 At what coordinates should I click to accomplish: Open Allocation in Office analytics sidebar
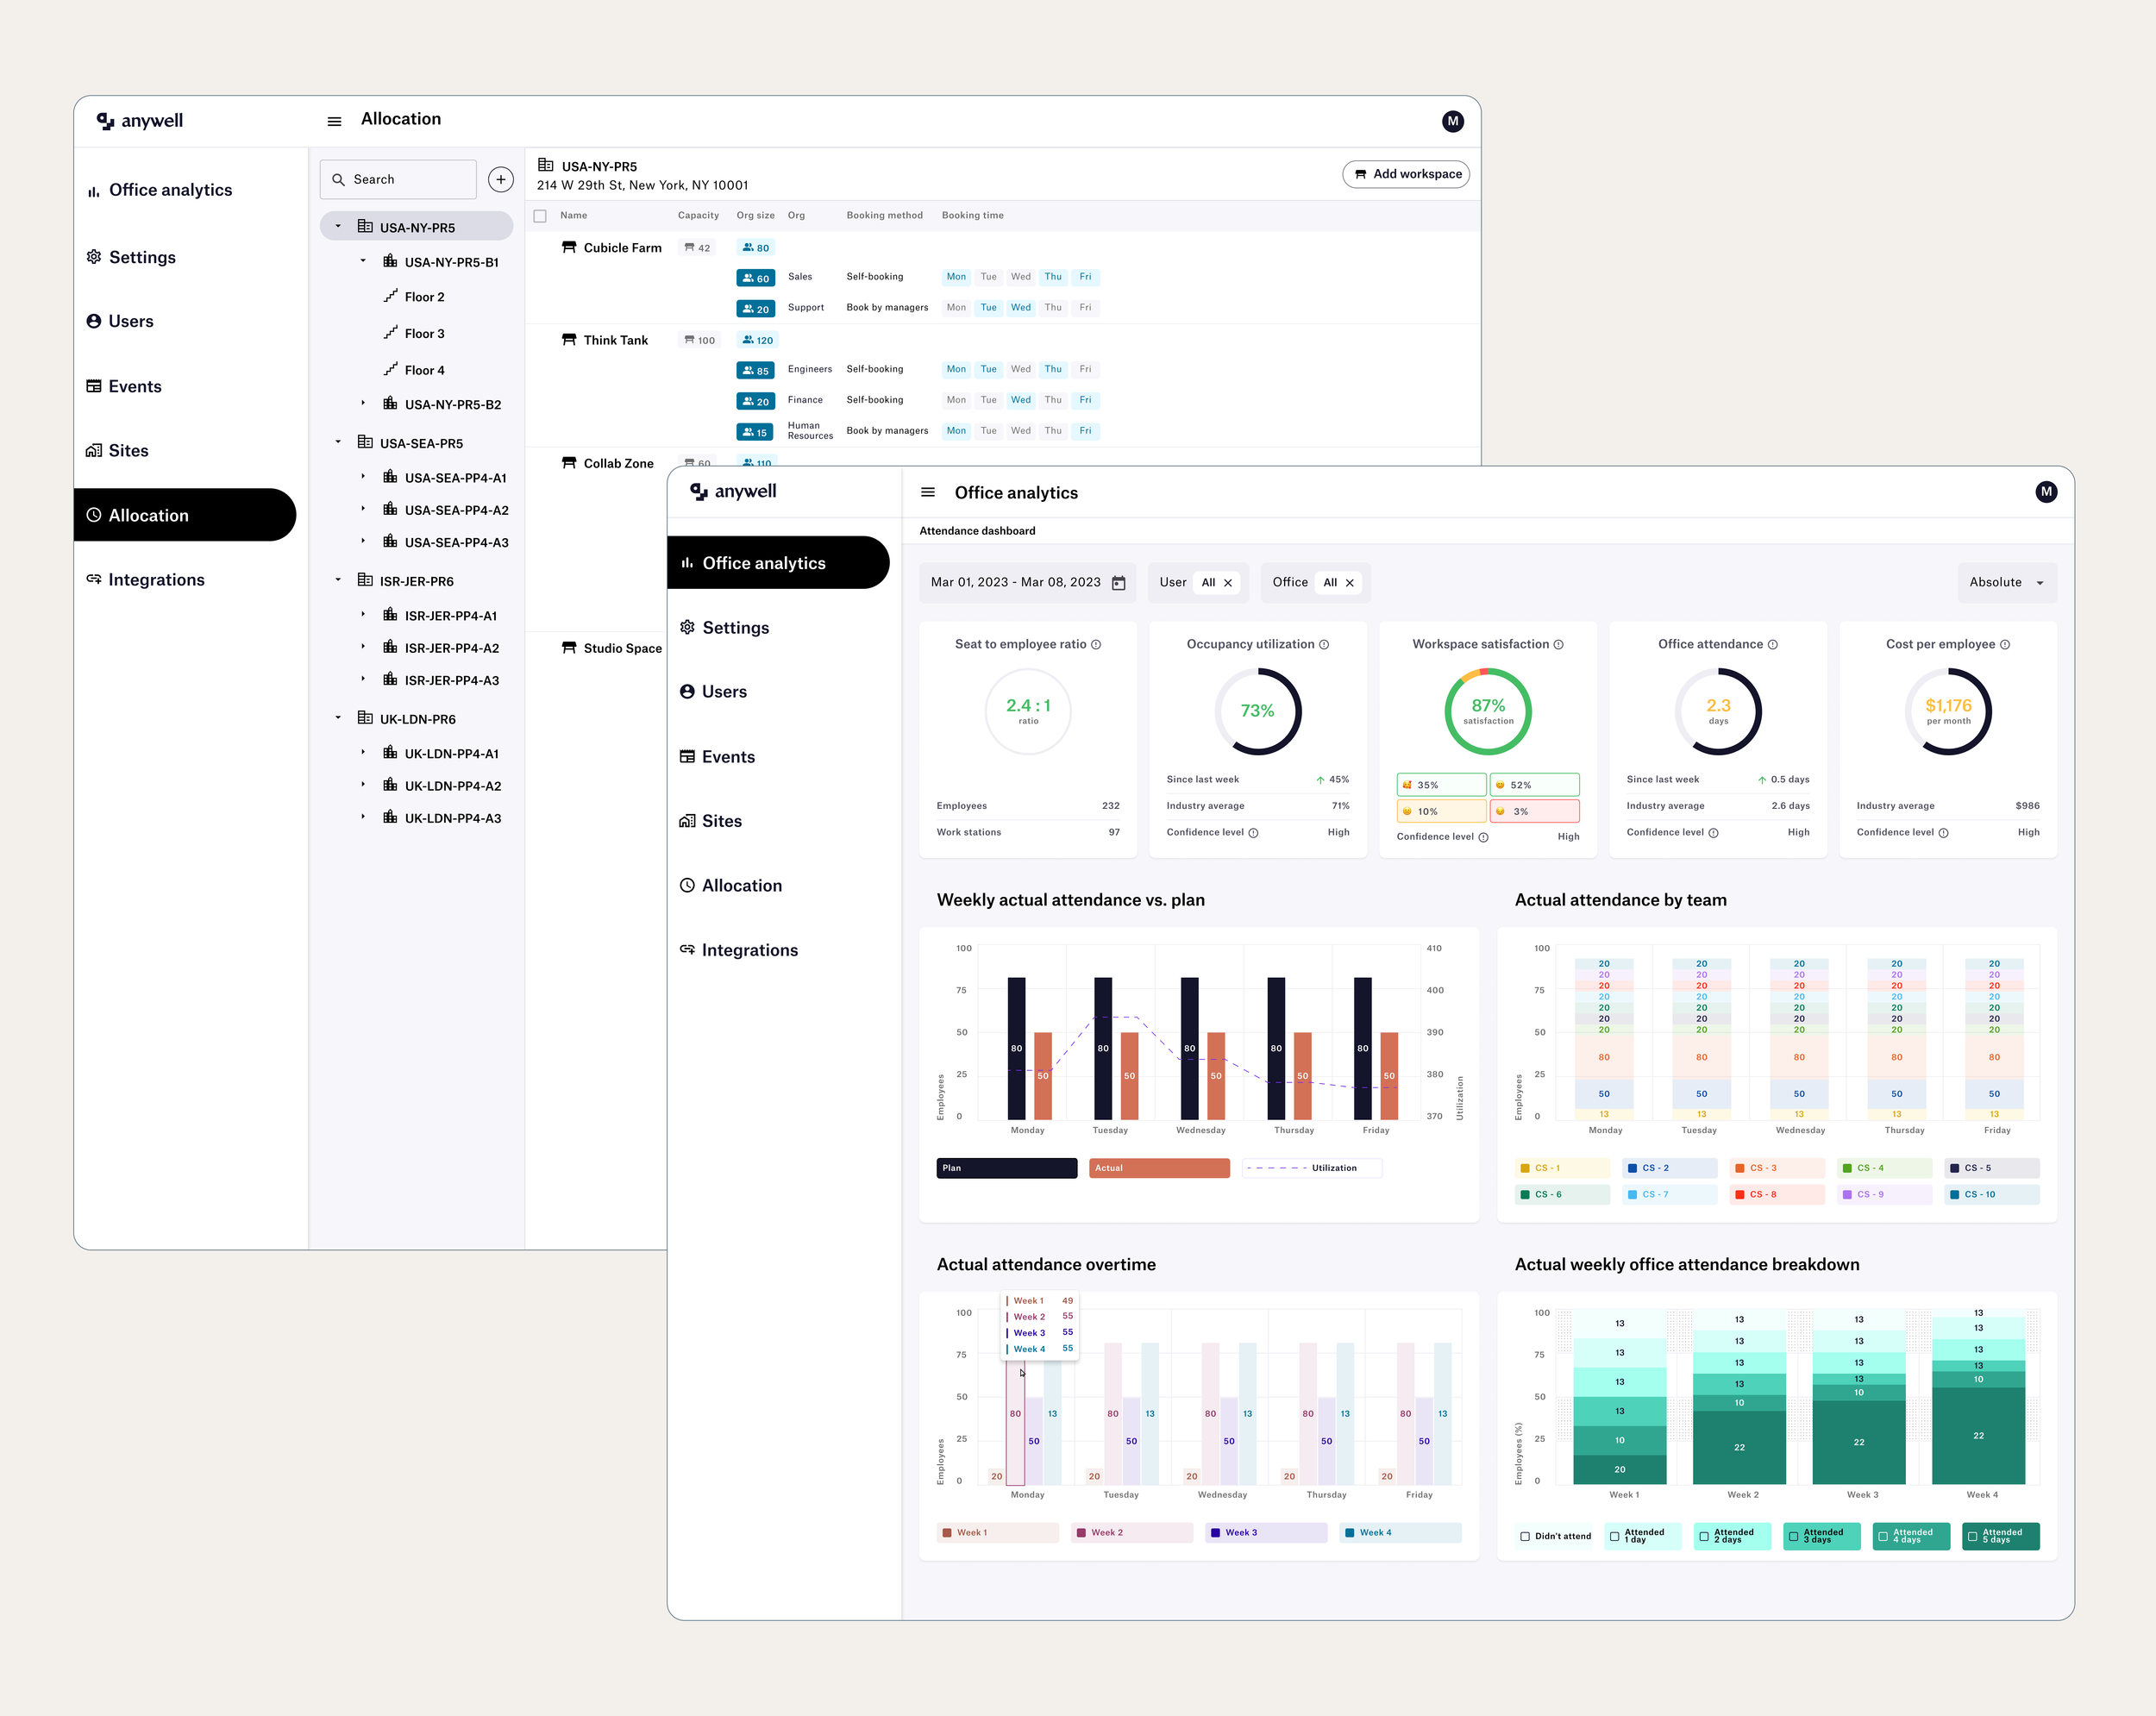coord(730,886)
